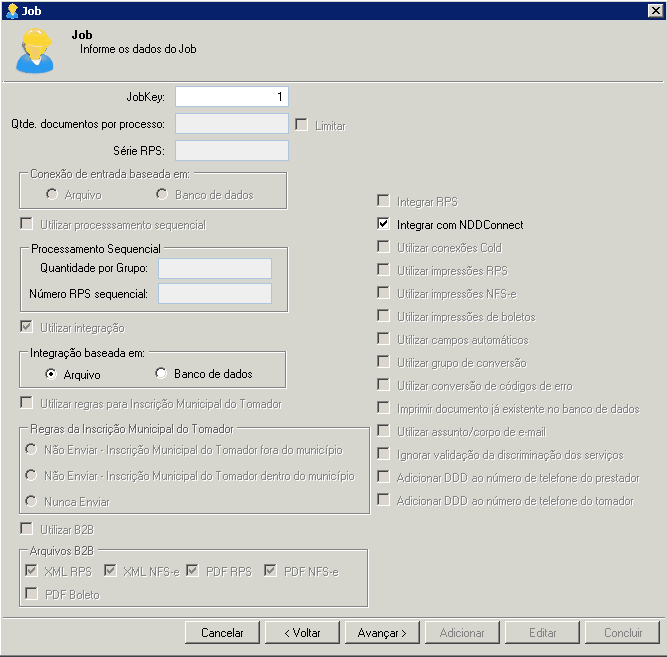
Task: Toggle the PDF NFS-e checkbox
Action: click(x=270, y=570)
